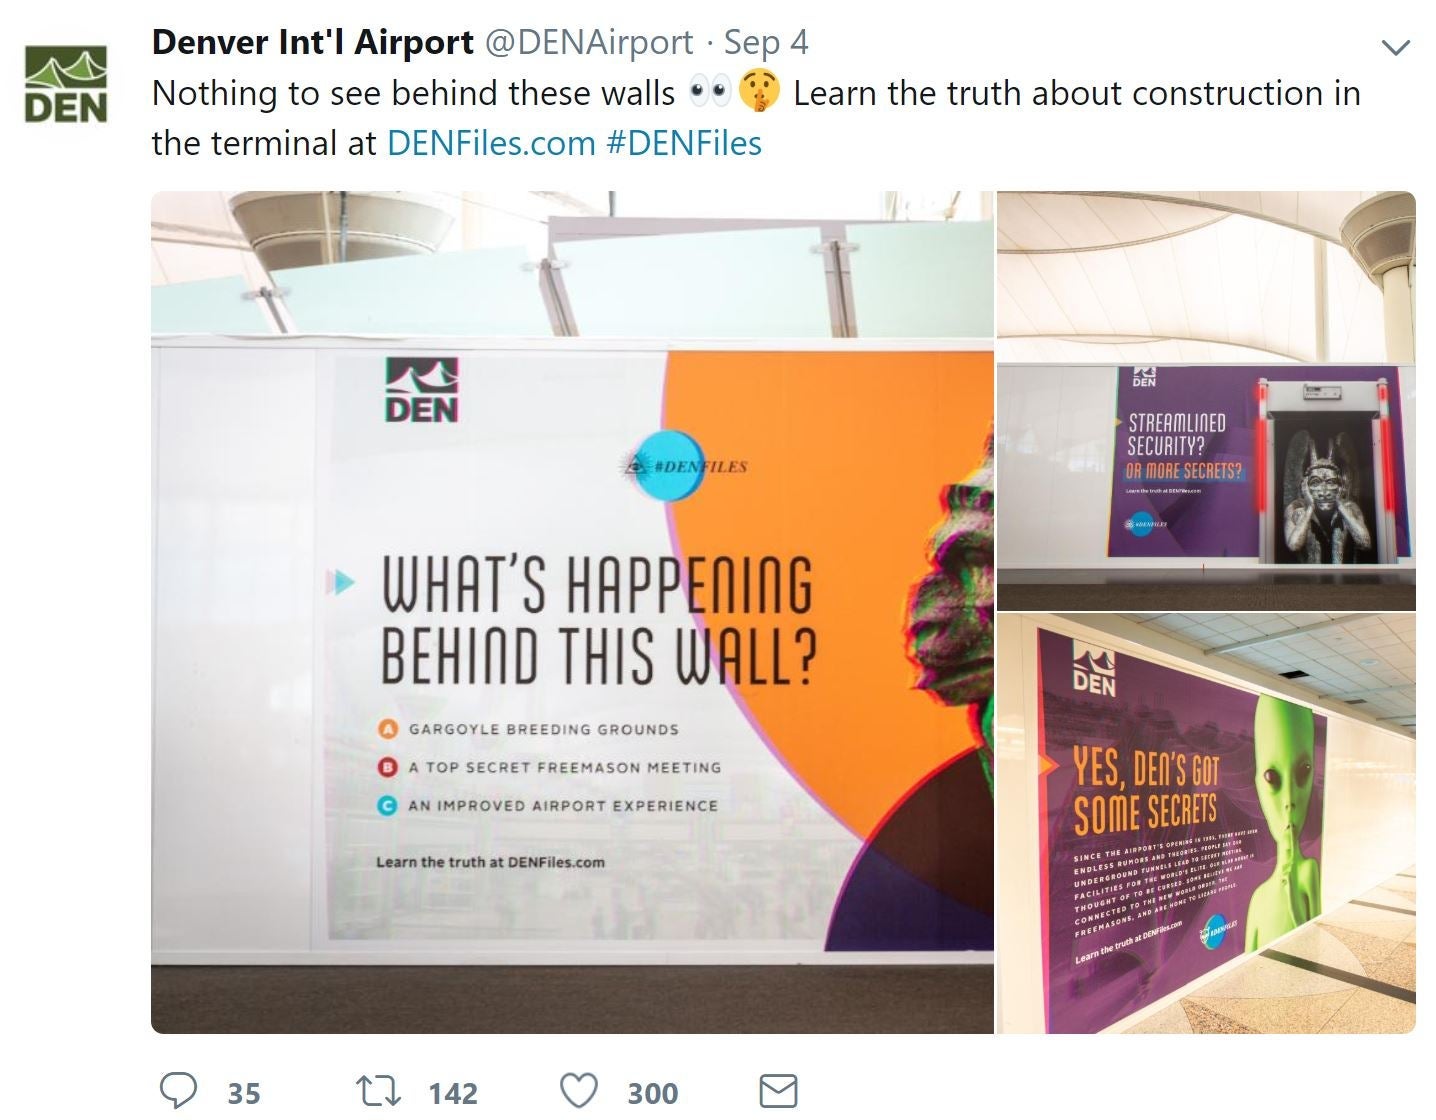View the 'What's happening behind this wall' photo

(572, 612)
